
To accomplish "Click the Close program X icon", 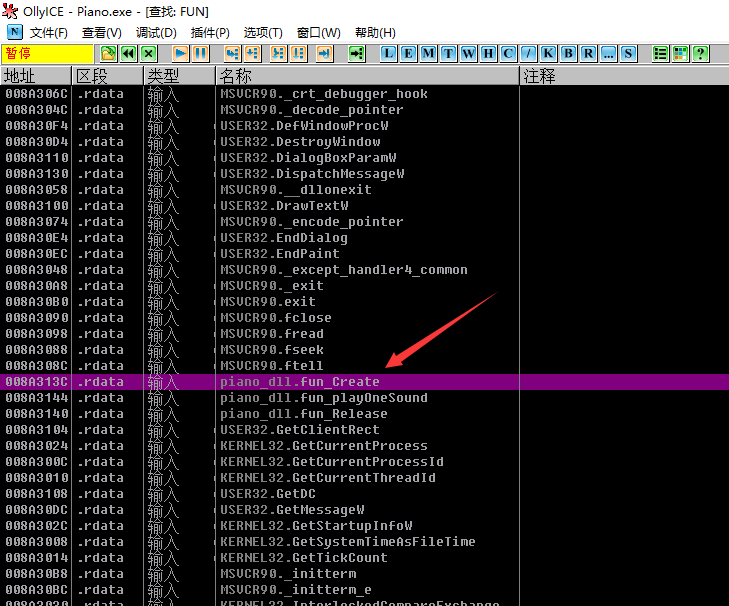I will coord(149,53).
